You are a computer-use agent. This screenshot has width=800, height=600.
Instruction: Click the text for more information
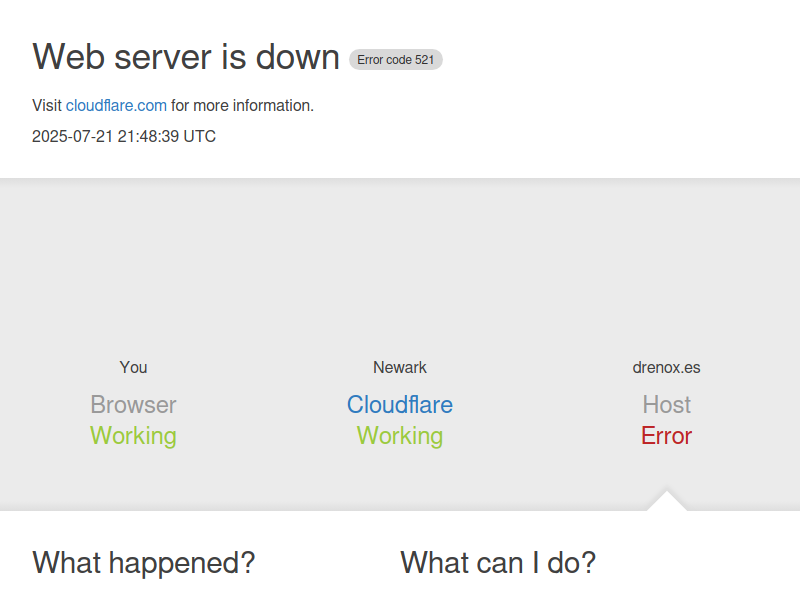click(x=242, y=106)
